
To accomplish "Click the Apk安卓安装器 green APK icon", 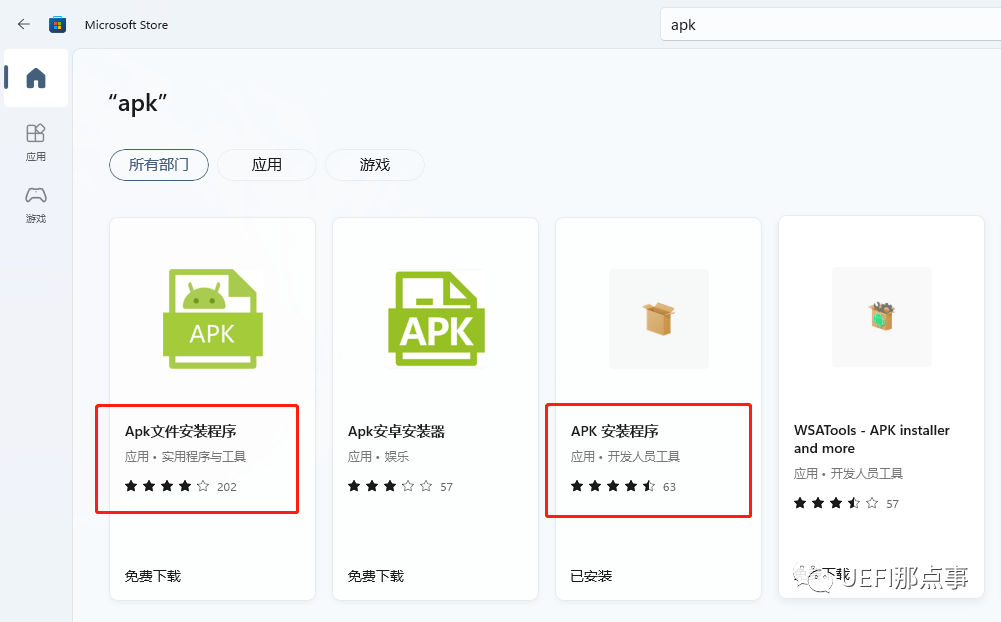I will 435,319.
